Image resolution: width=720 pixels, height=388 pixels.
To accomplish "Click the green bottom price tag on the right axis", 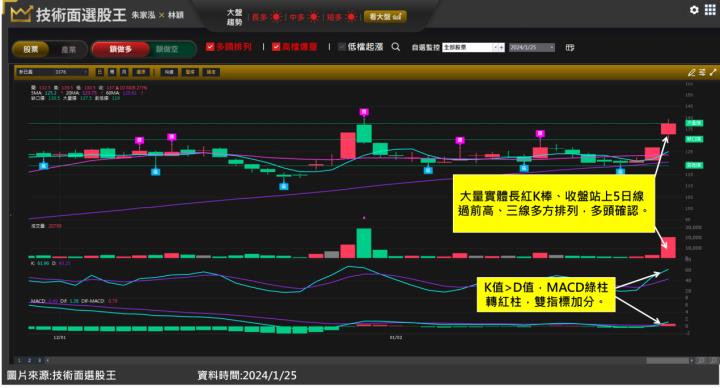I will [693, 165].
